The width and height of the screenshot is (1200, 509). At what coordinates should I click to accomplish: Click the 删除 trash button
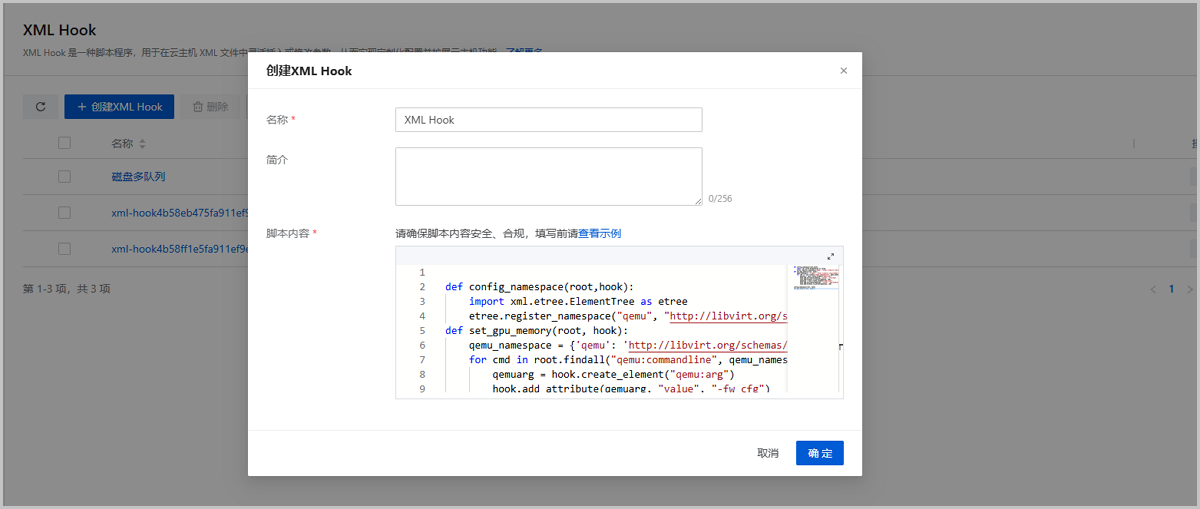coord(210,107)
